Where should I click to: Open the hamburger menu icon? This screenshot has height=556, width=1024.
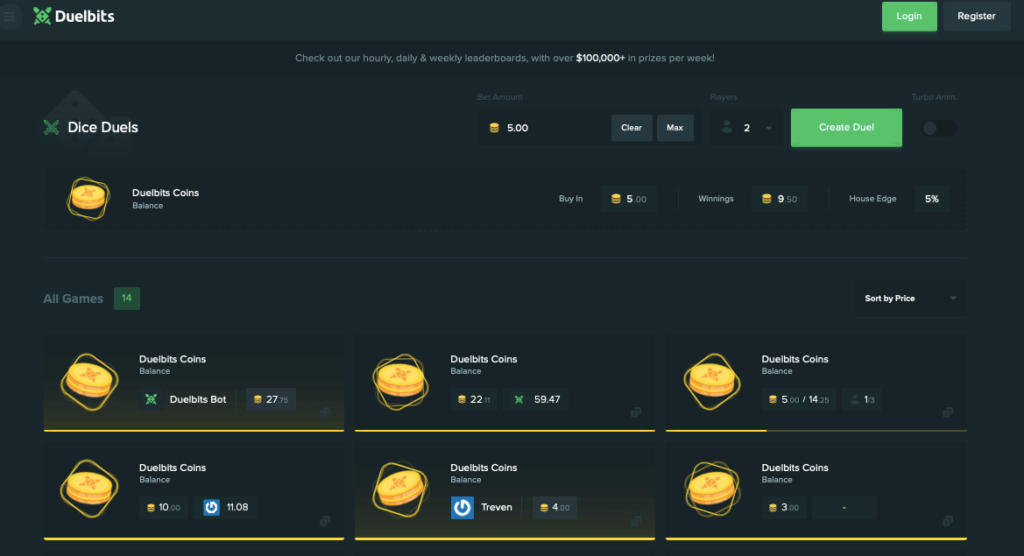pos(10,16)
